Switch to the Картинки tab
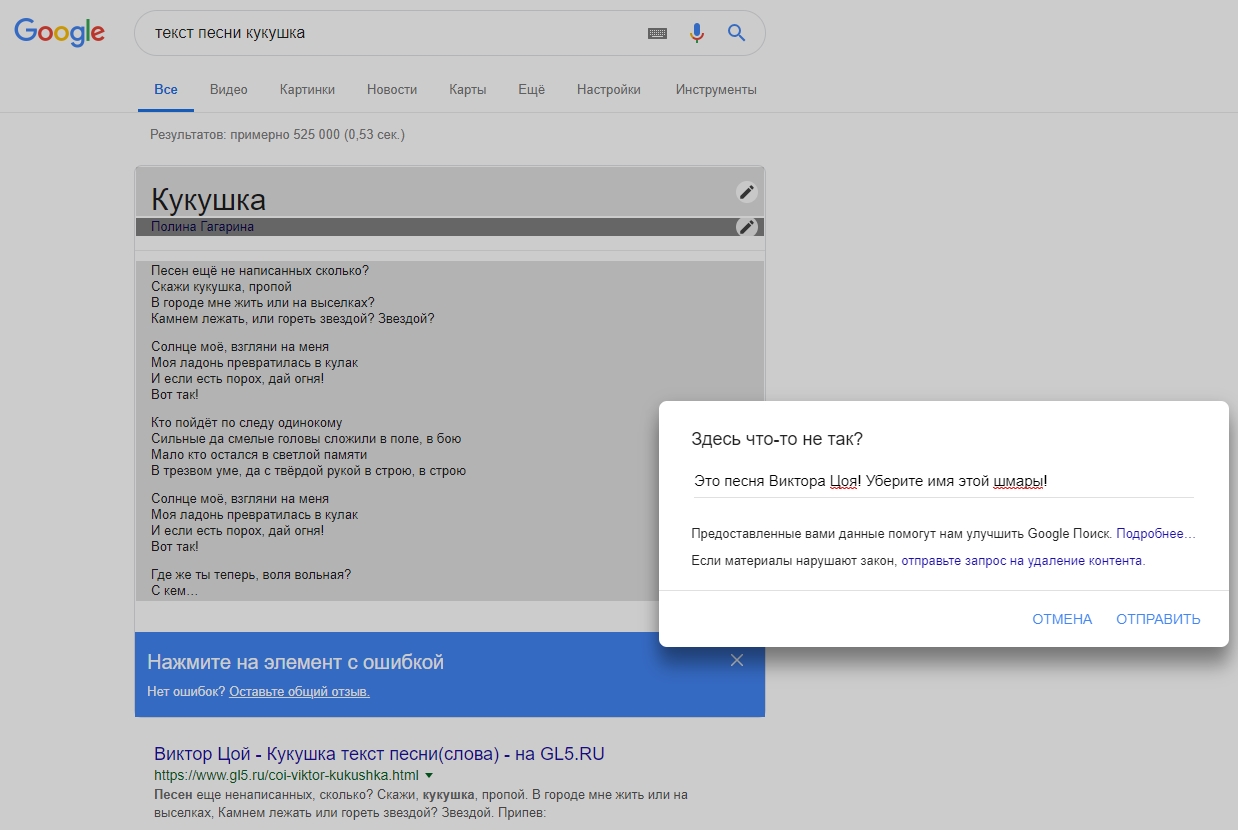Viewport: 1238px width, 830px height. pos(308,89)
